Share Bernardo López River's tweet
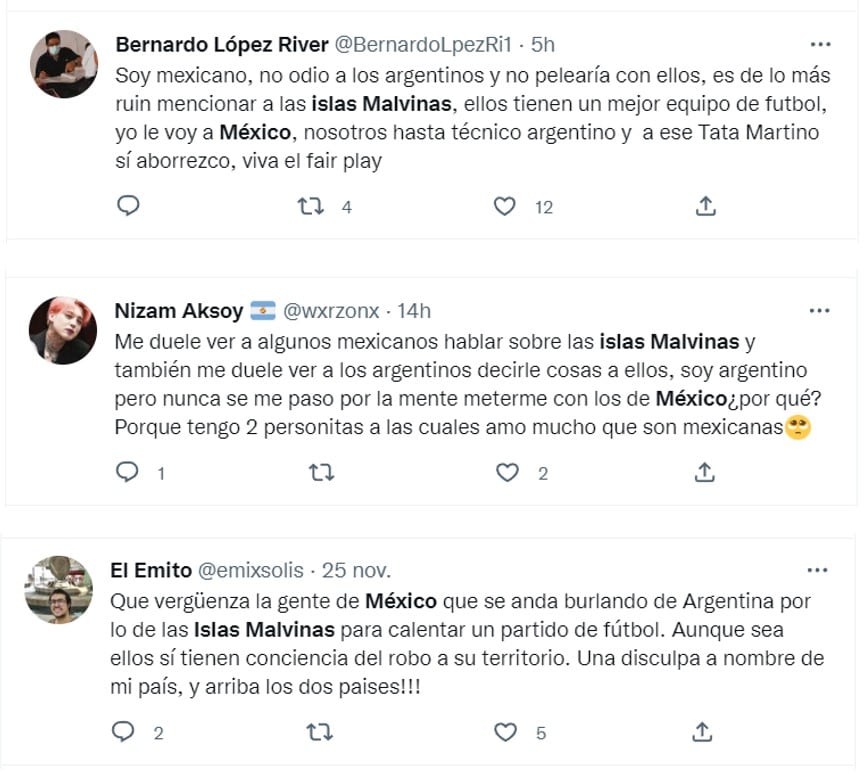Screen dimensions: 865x773 705,206
